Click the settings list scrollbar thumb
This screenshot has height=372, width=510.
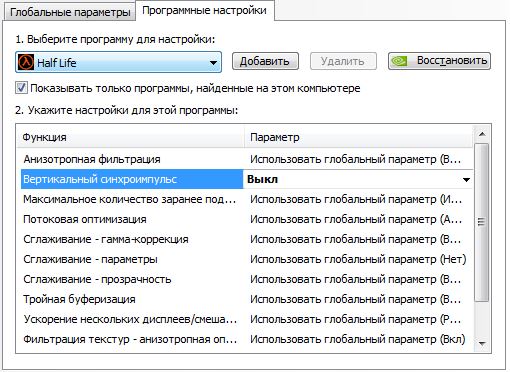[482, 222]
